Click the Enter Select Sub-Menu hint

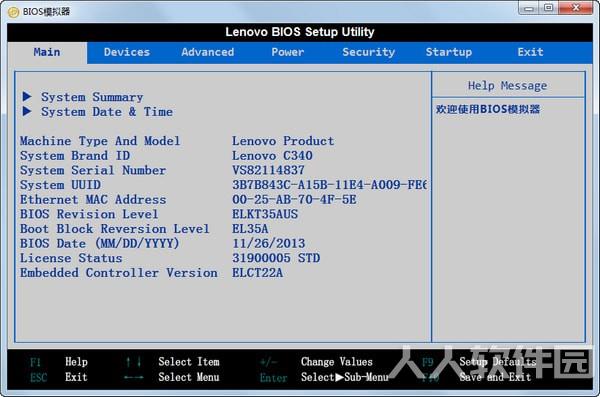point(324,377)
